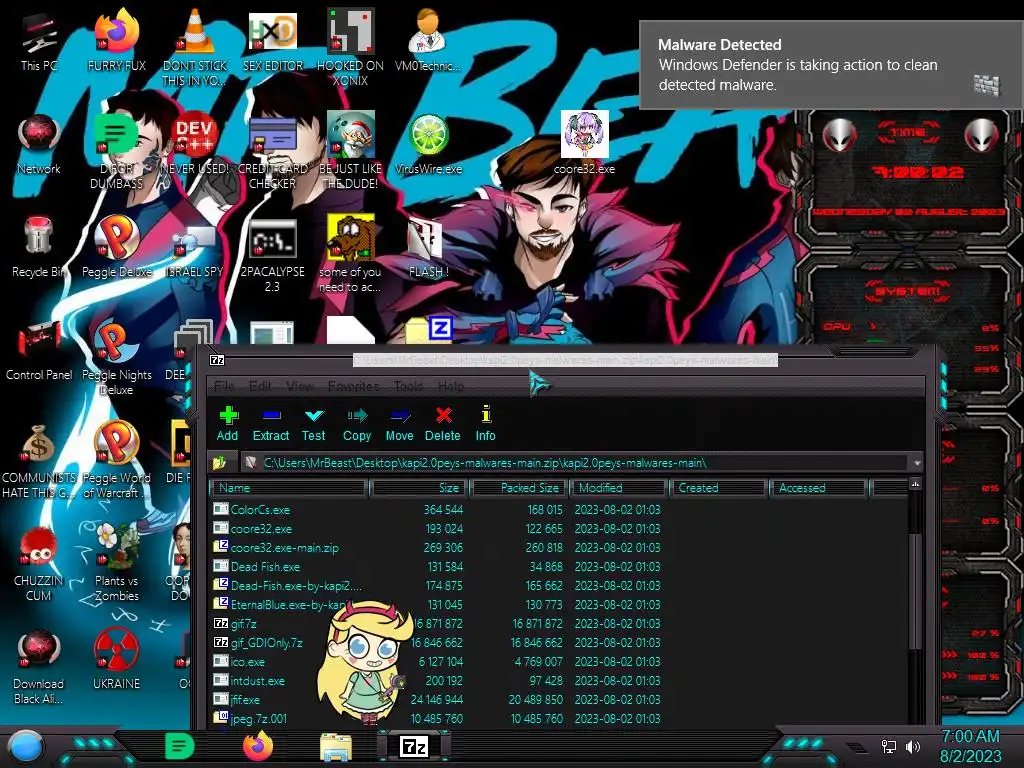Sort by the Packed Size column header
The width and height of the screenshot is (1024, 768).
(519, 488)
